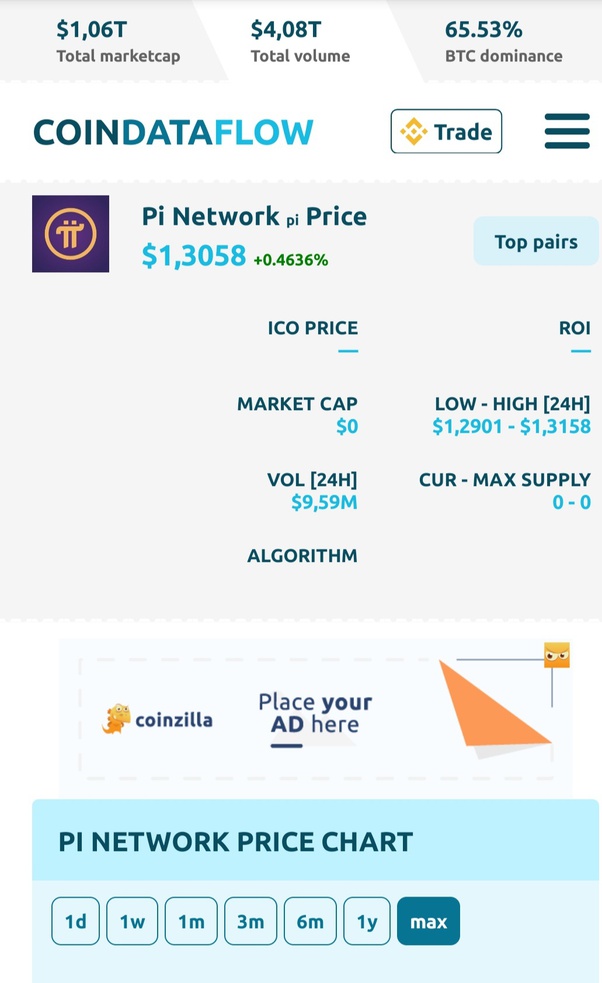Click the Trade button
Image resolution: width=602 pixels, height=983 pixels.
tap(446, 131)
